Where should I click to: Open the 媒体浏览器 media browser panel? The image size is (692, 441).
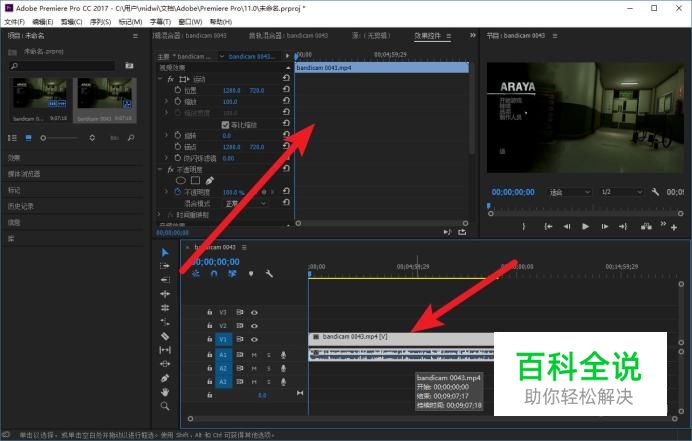click(x=24, y=174)
